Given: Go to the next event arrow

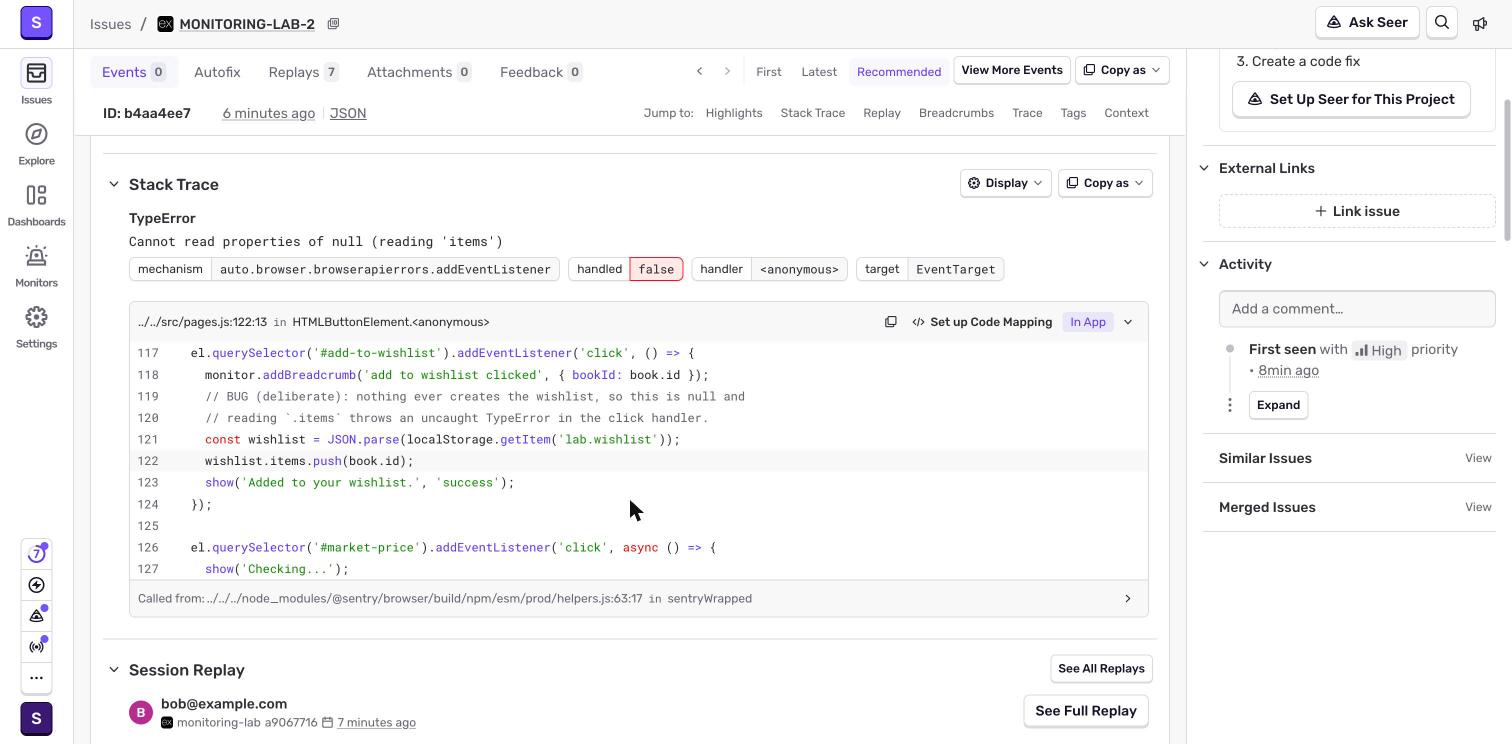Looking at the screenshot, I should pos(727,71).
